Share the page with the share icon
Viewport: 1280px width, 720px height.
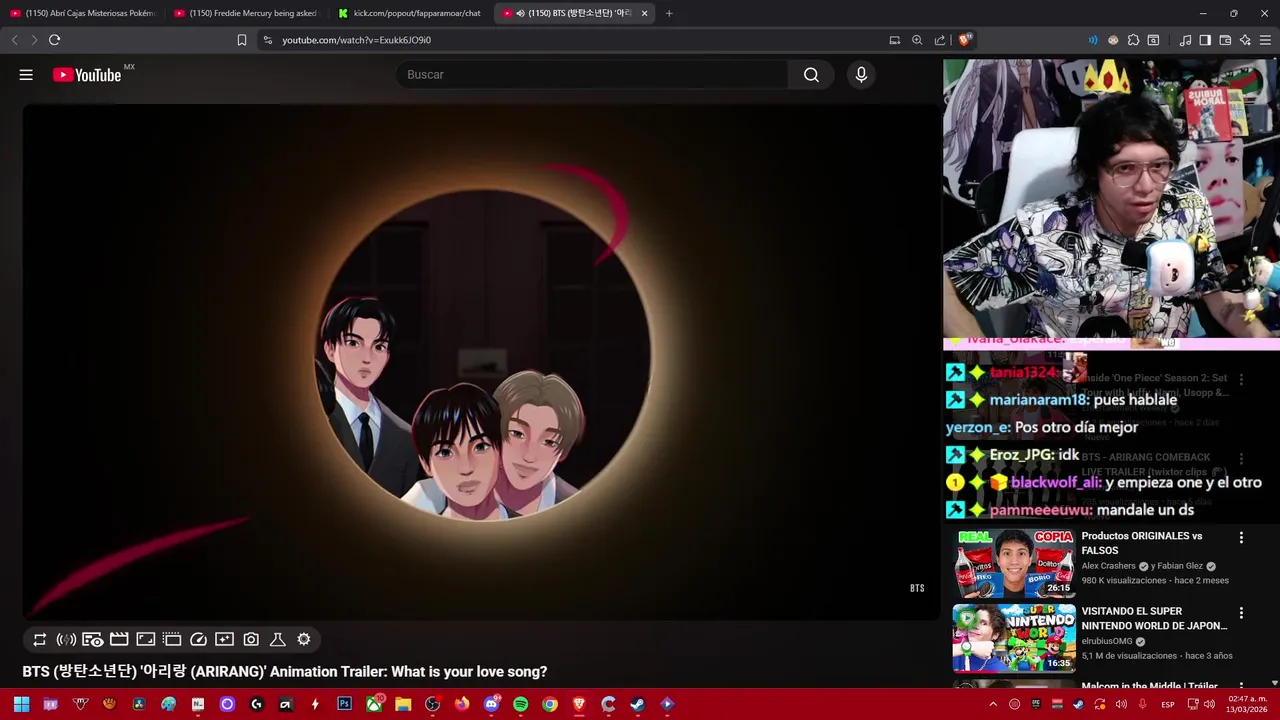[x=939, y=40]
